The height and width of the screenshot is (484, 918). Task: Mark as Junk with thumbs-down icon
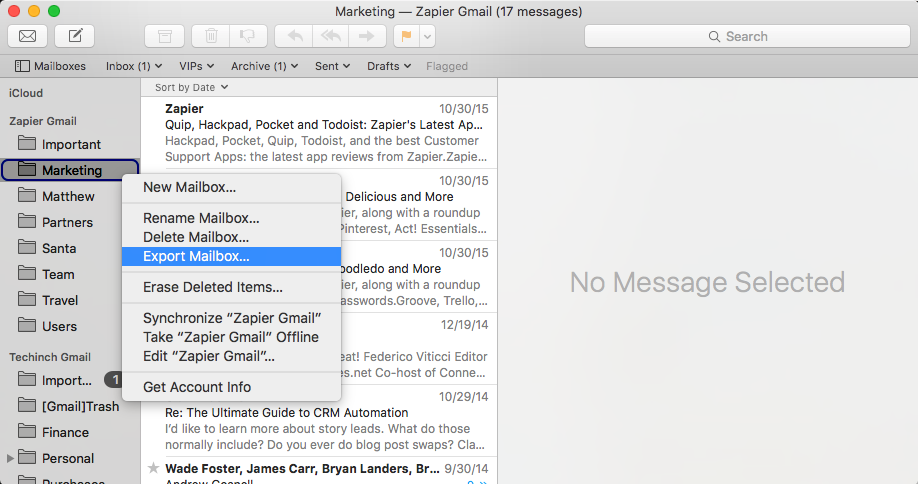coord(248,36)
